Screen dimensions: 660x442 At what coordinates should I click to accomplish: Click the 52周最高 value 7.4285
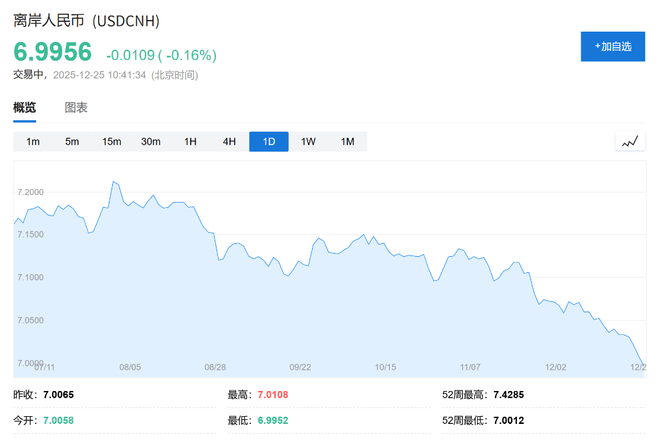point(508,394)
